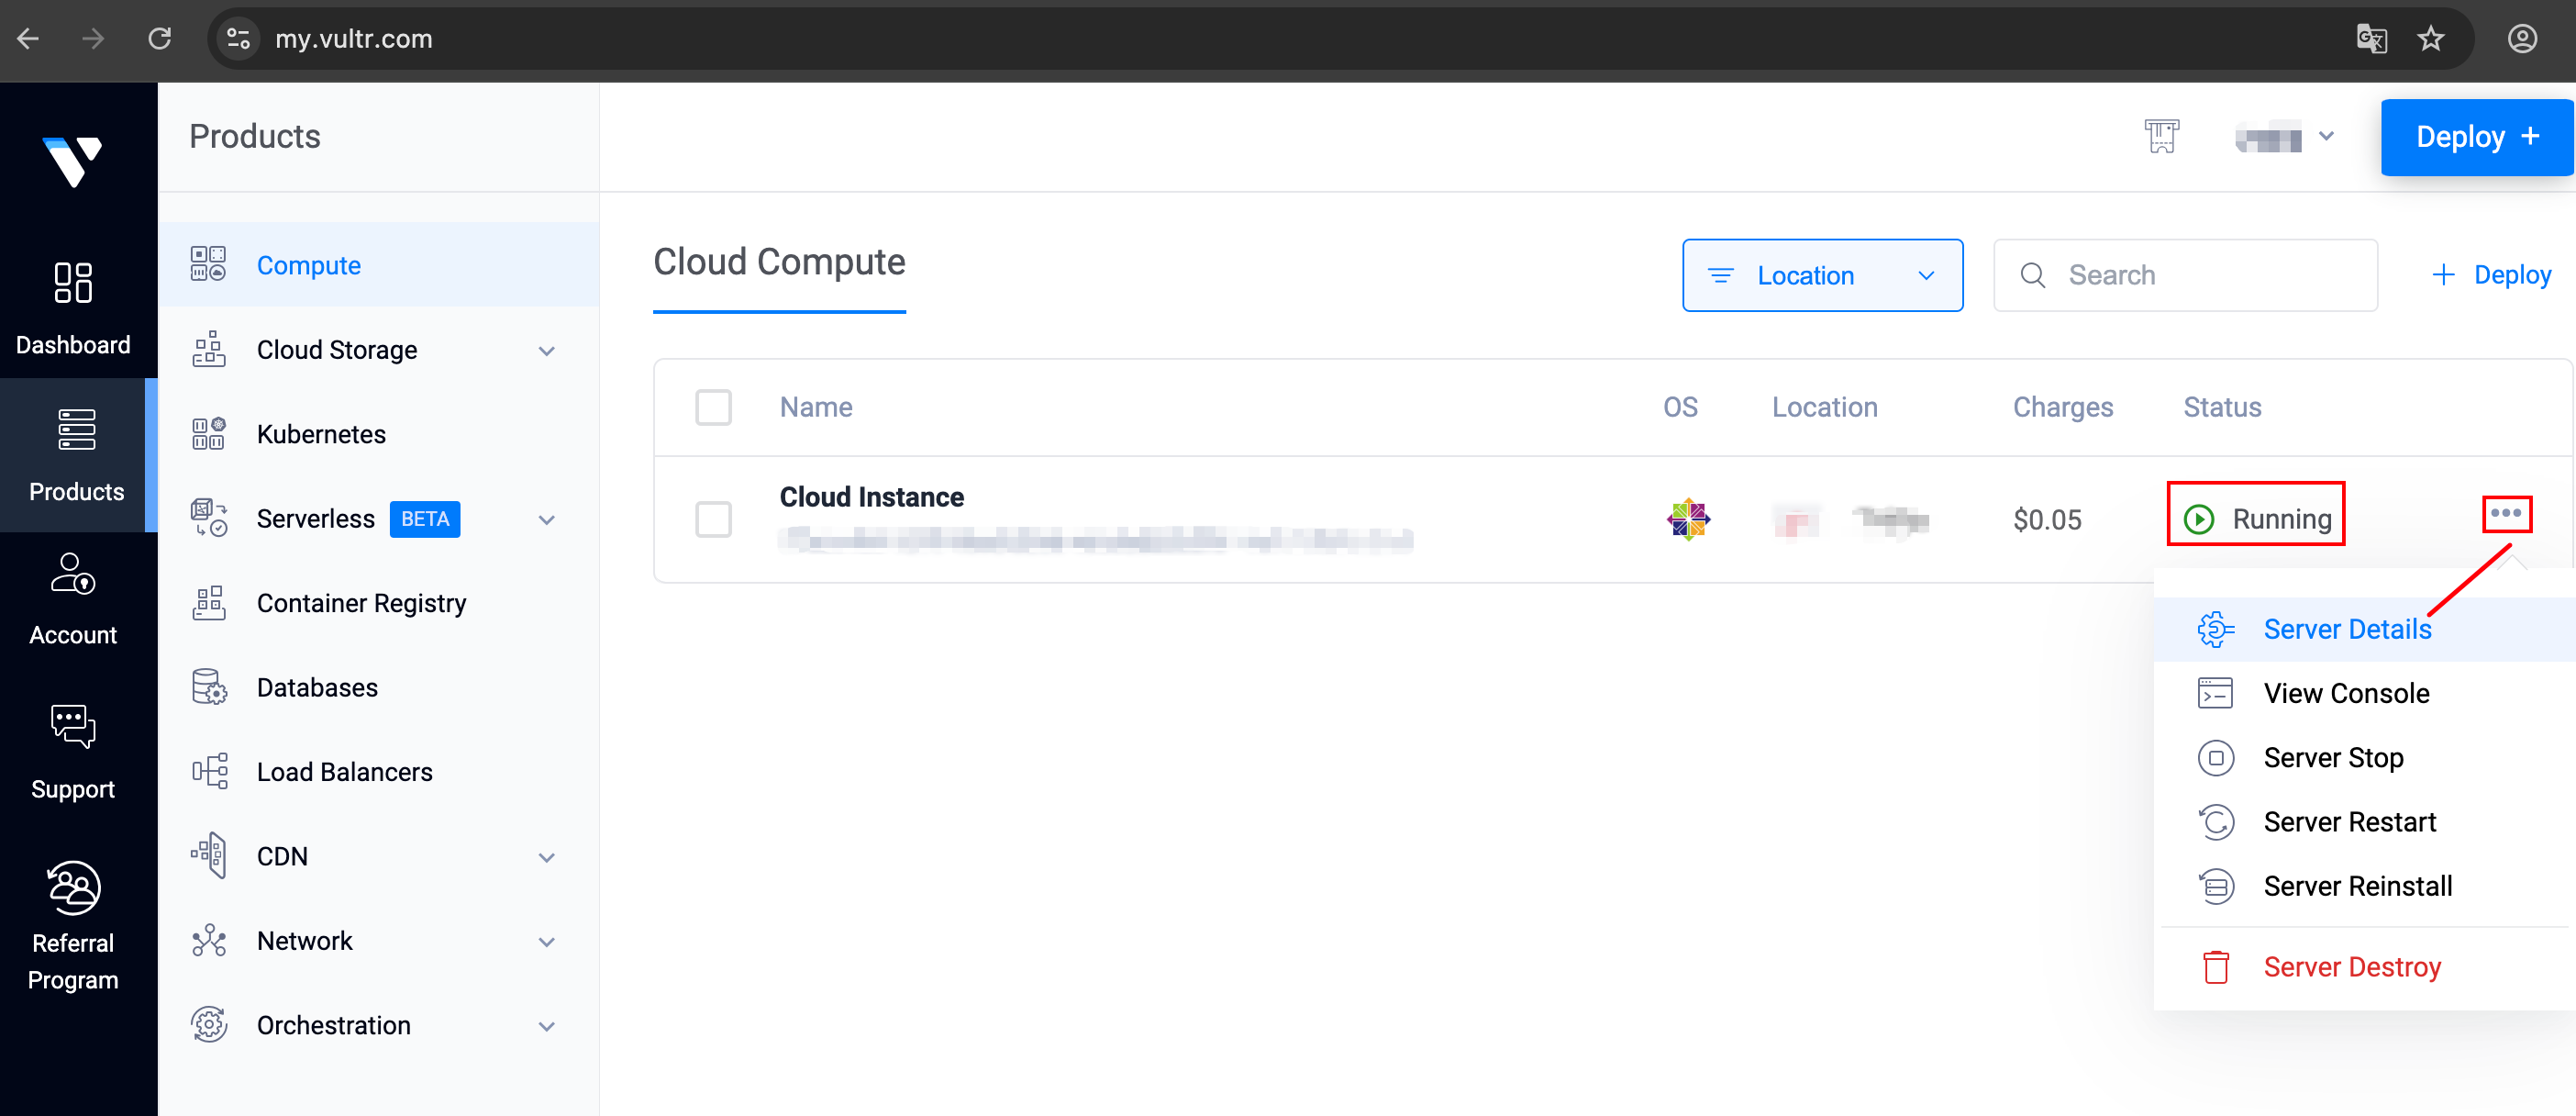
Task: Click the browser reload icon
Action: click(160, 39)
